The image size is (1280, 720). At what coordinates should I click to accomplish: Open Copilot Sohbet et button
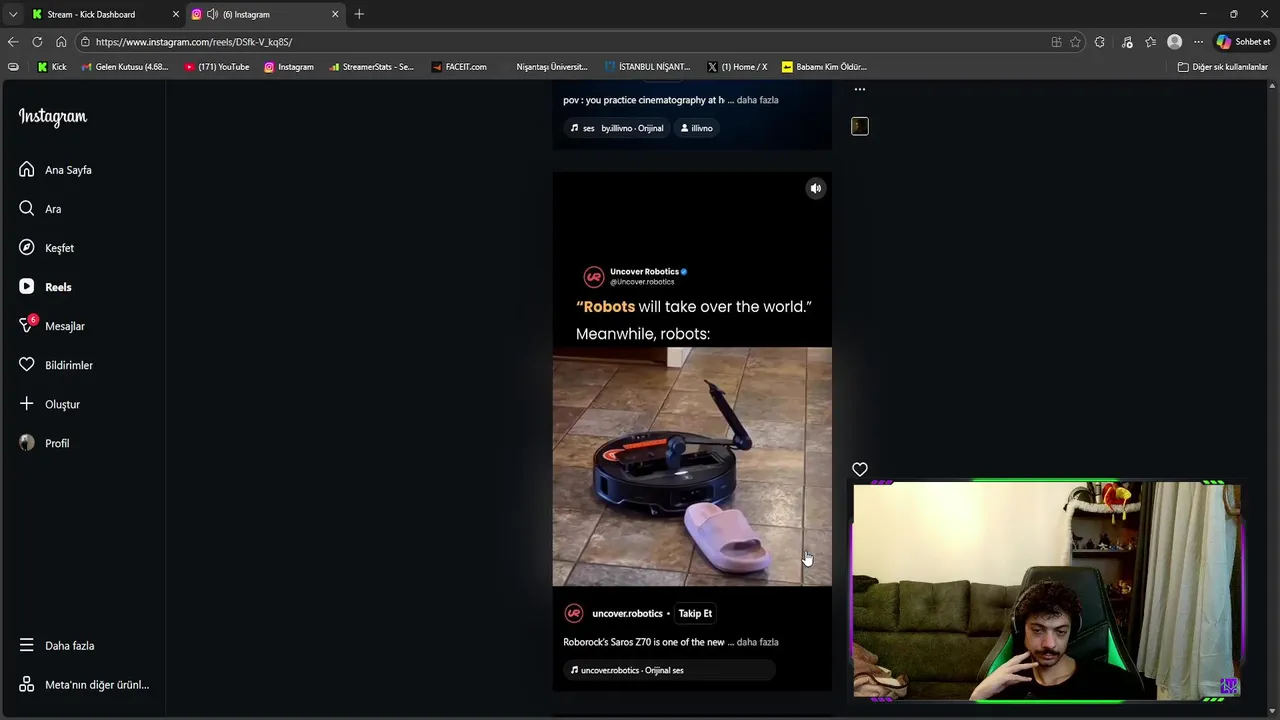tap(1243, 42)
